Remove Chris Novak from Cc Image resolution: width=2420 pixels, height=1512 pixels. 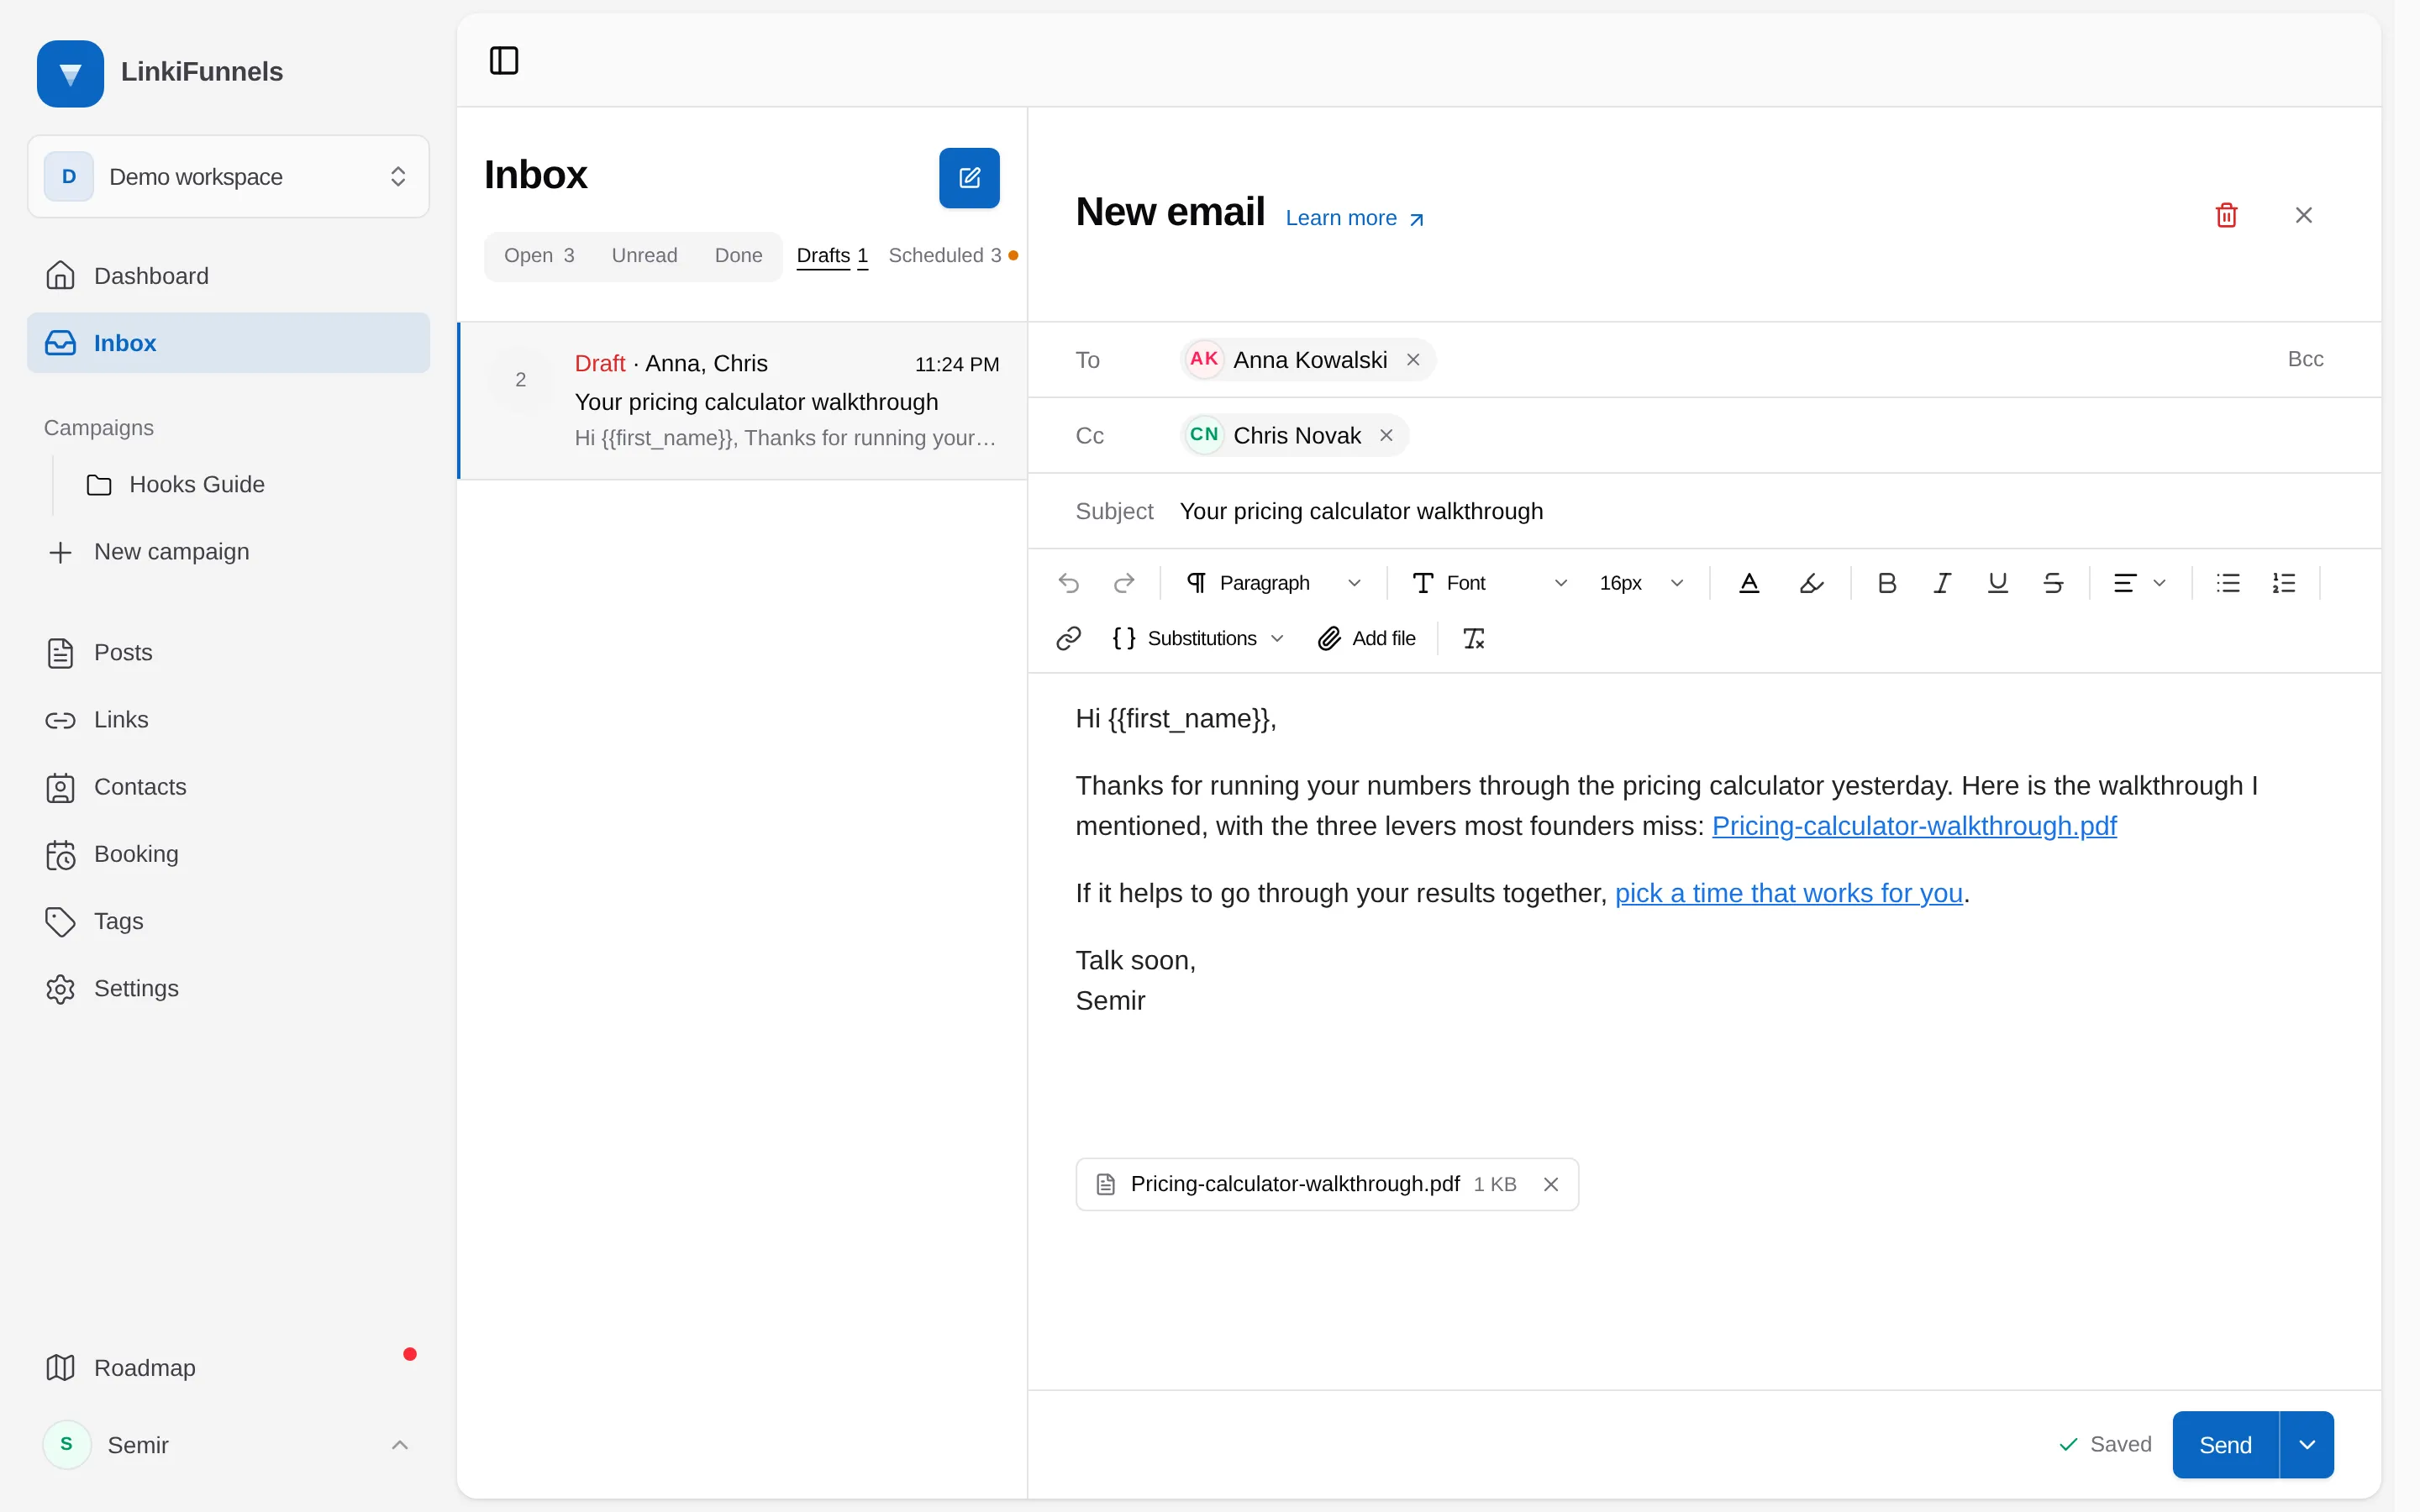click(x=1386, y=435)
